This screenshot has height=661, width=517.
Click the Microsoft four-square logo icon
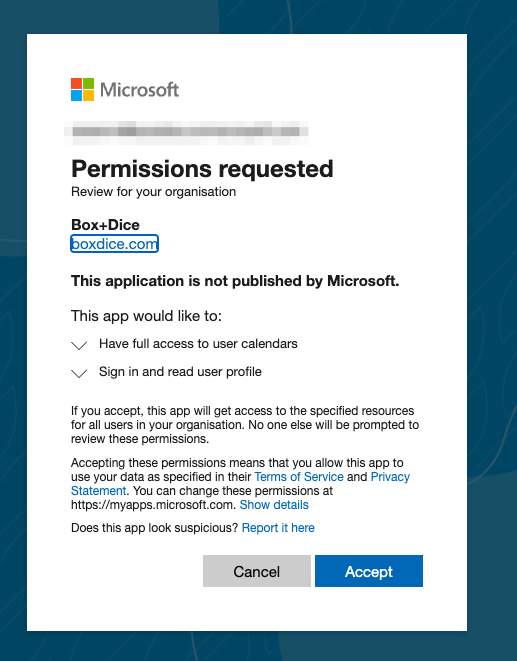click(82, 89)
